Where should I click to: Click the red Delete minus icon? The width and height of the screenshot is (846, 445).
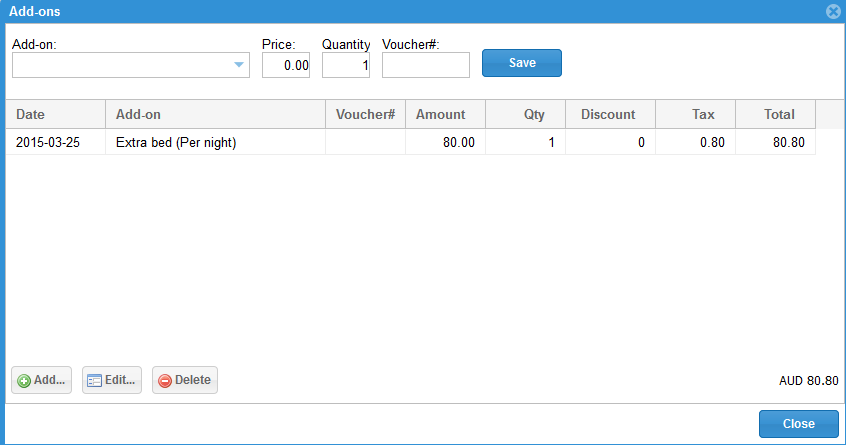tap(165, 381)
